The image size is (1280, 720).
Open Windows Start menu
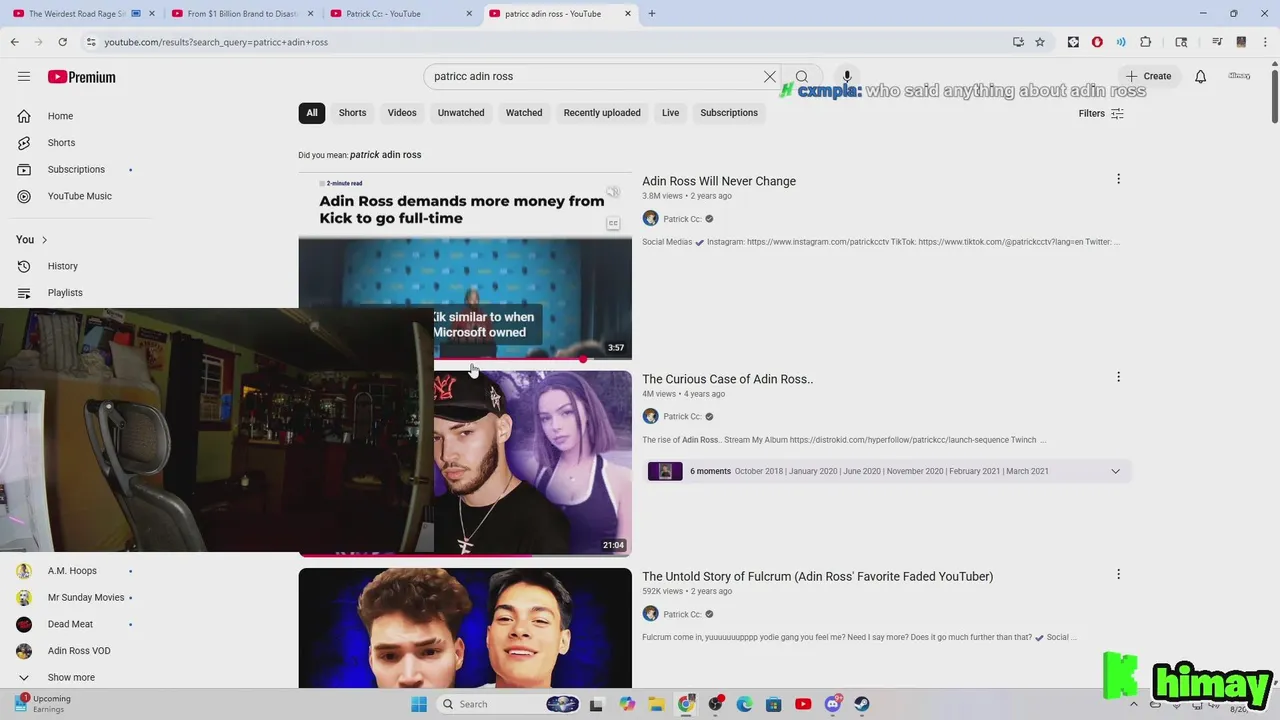pyautogui.click(x=419, y=704)
